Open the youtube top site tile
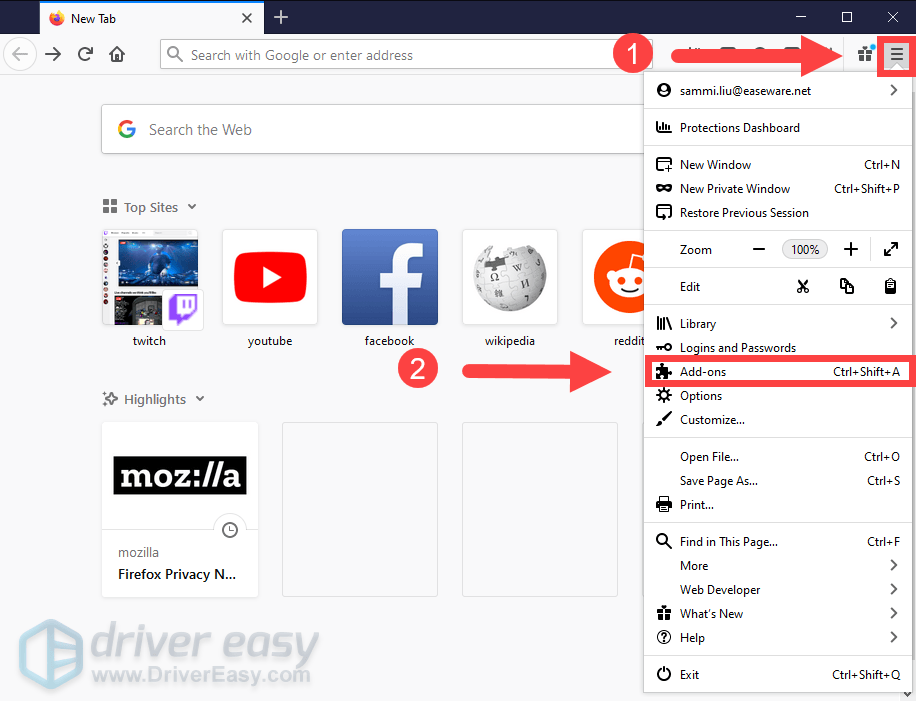The width and height of the screenshot is (916, 701). (270, 277)
